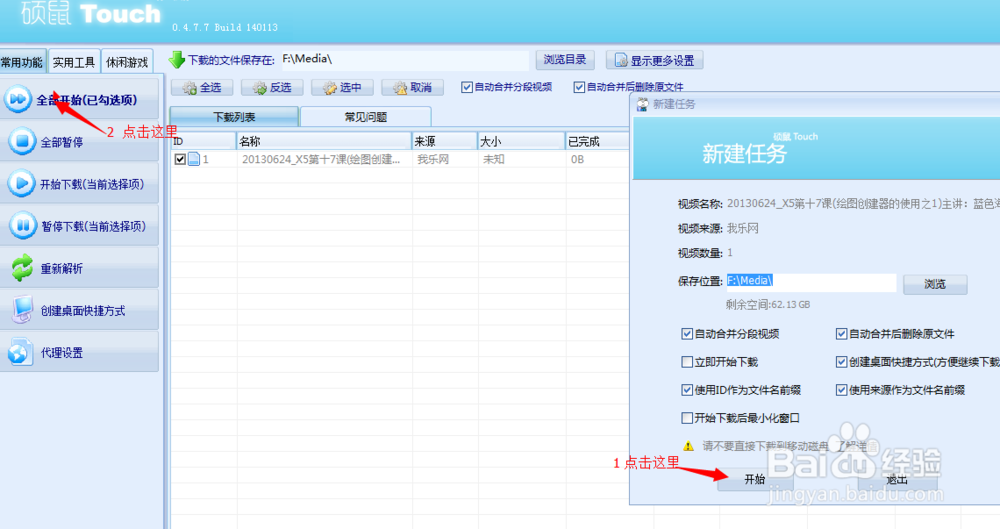Switch to 休闲游戏 tab
The height and width of the screenshot is (529, 1000).
127,62
